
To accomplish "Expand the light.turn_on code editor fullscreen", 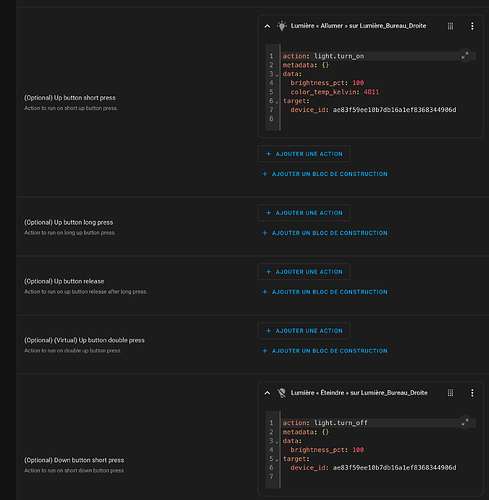I will 465,55.
